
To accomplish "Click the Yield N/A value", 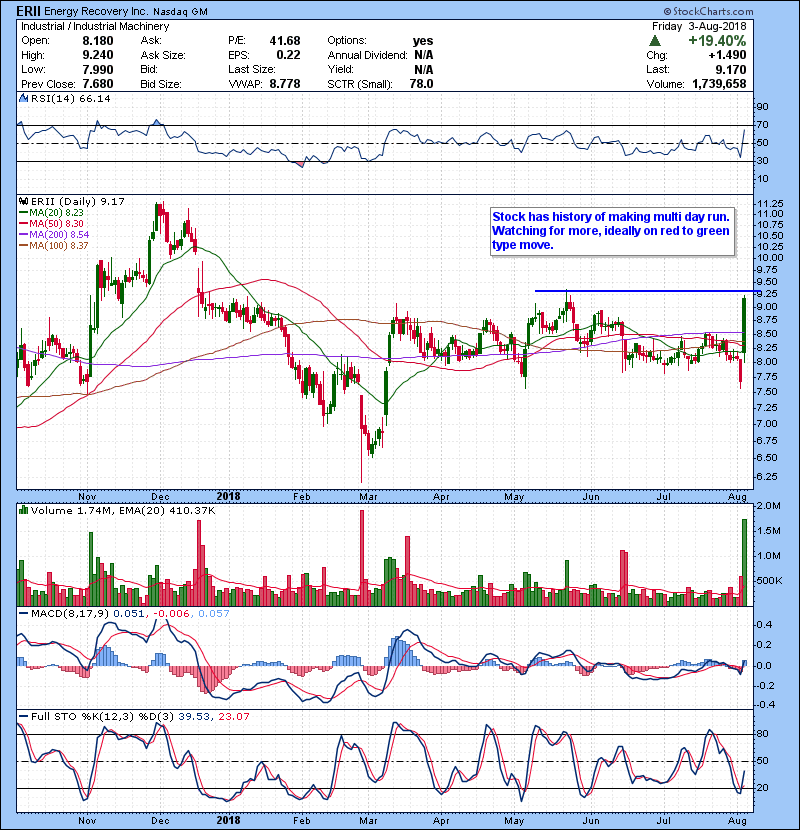I will point(424,69).
